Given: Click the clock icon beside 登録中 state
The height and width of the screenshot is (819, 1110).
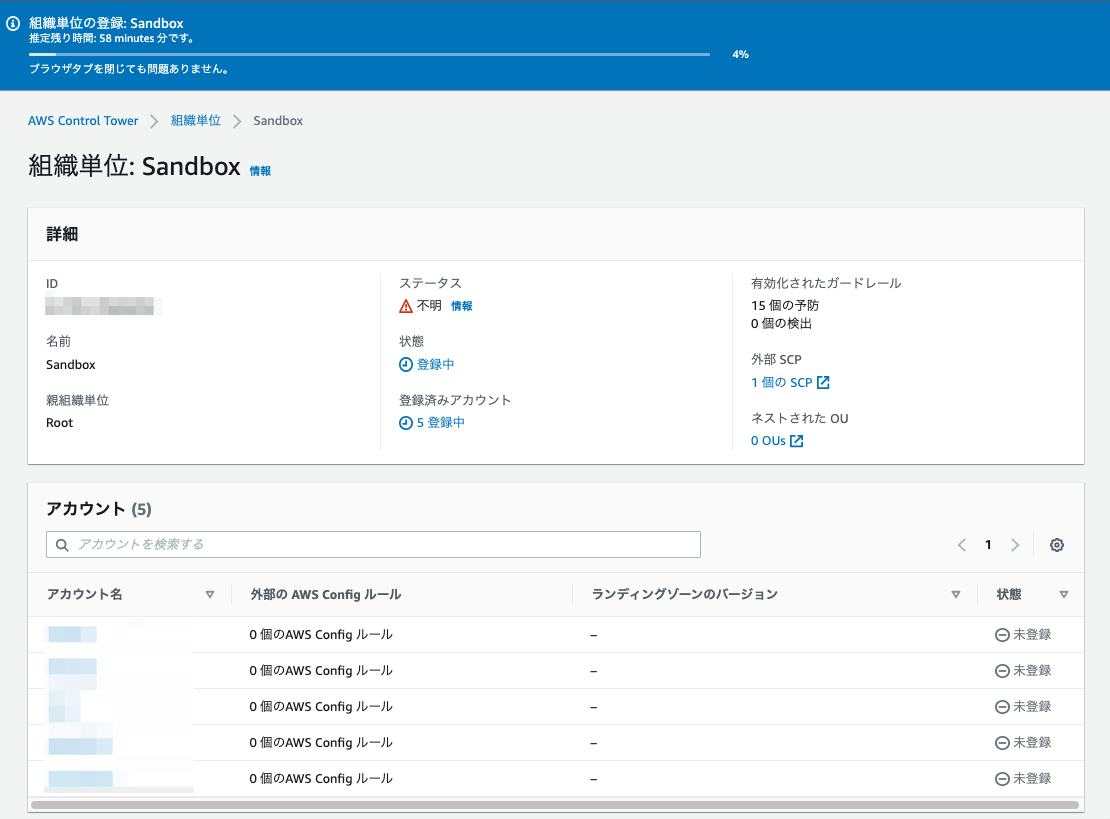Looking at the screenshot, I should point(406,365).
